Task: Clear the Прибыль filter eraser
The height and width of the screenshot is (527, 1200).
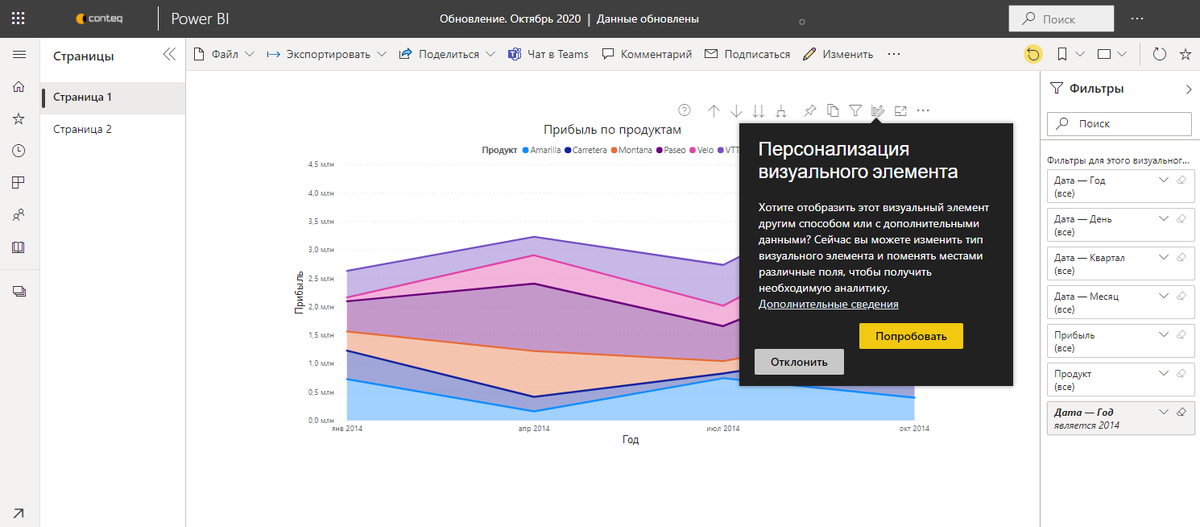Action: click(1181, 335)
